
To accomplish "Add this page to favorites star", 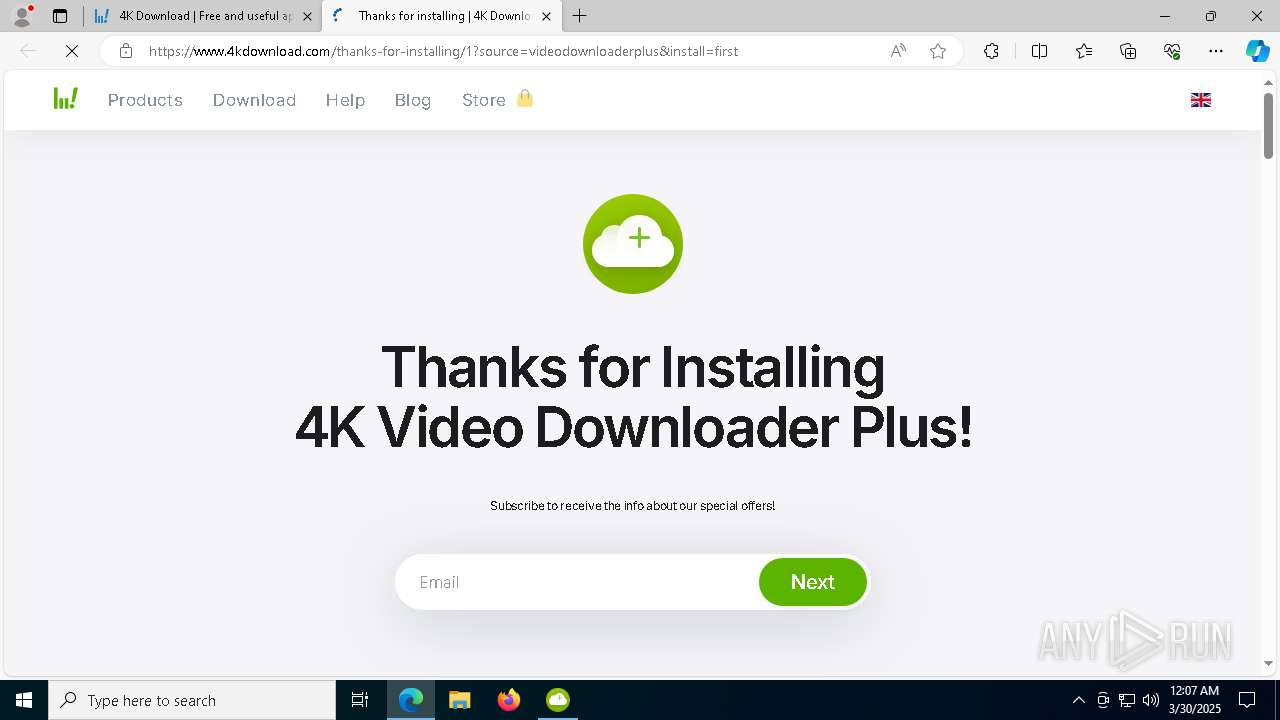I will click(x=938, y=51).
